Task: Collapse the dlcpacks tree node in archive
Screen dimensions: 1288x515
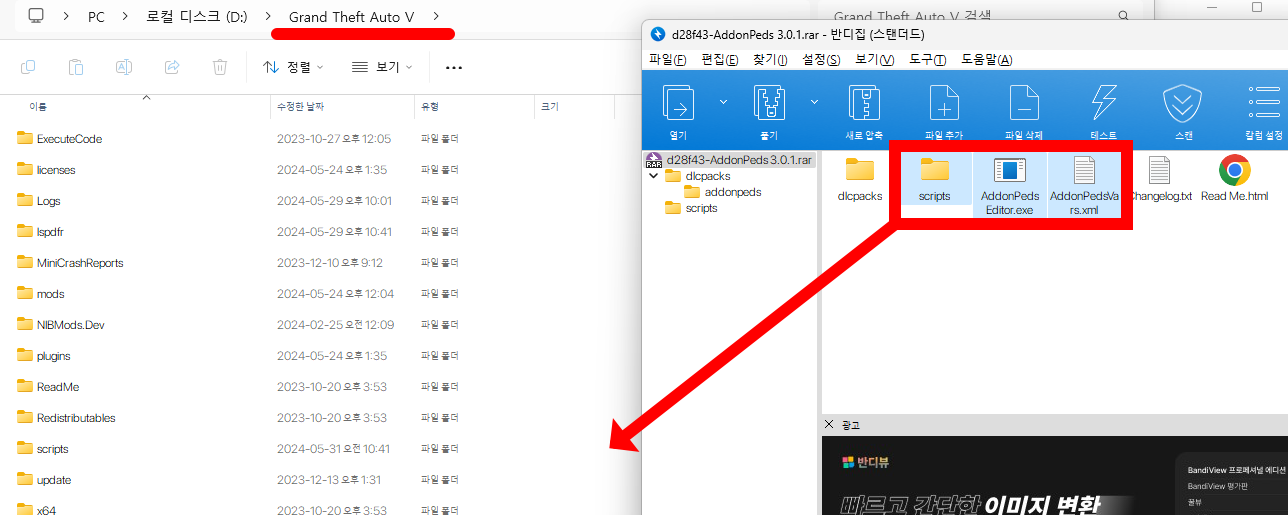Action: click(x=654, y=176)
